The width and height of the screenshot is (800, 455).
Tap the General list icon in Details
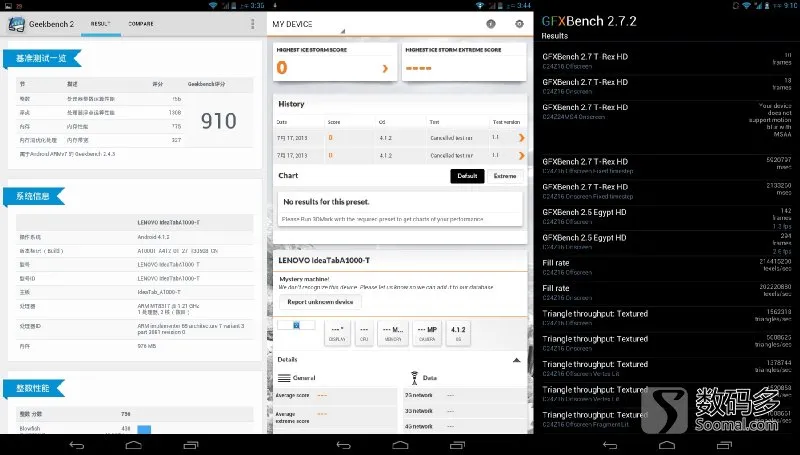(284, 378)
